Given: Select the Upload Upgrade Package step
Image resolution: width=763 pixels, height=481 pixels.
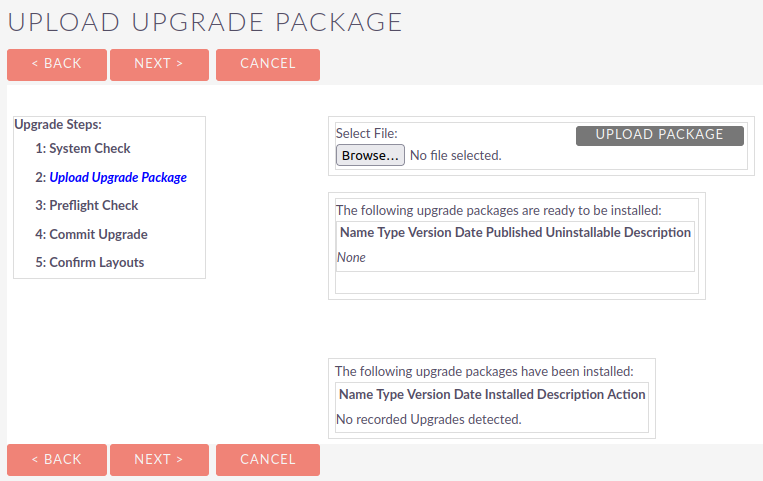Looking at the screenshot, I should (118, 177).
